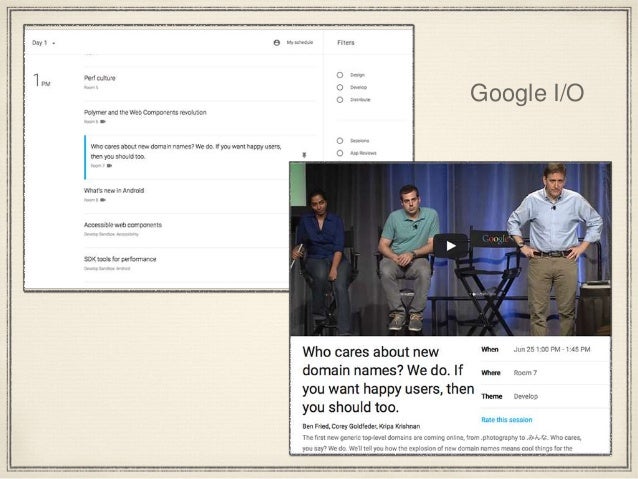Image resolution: width=638 pixels, height=479 pixels.
Task: Play the session video
Action: pyautogui.click(x=450, y=246)
